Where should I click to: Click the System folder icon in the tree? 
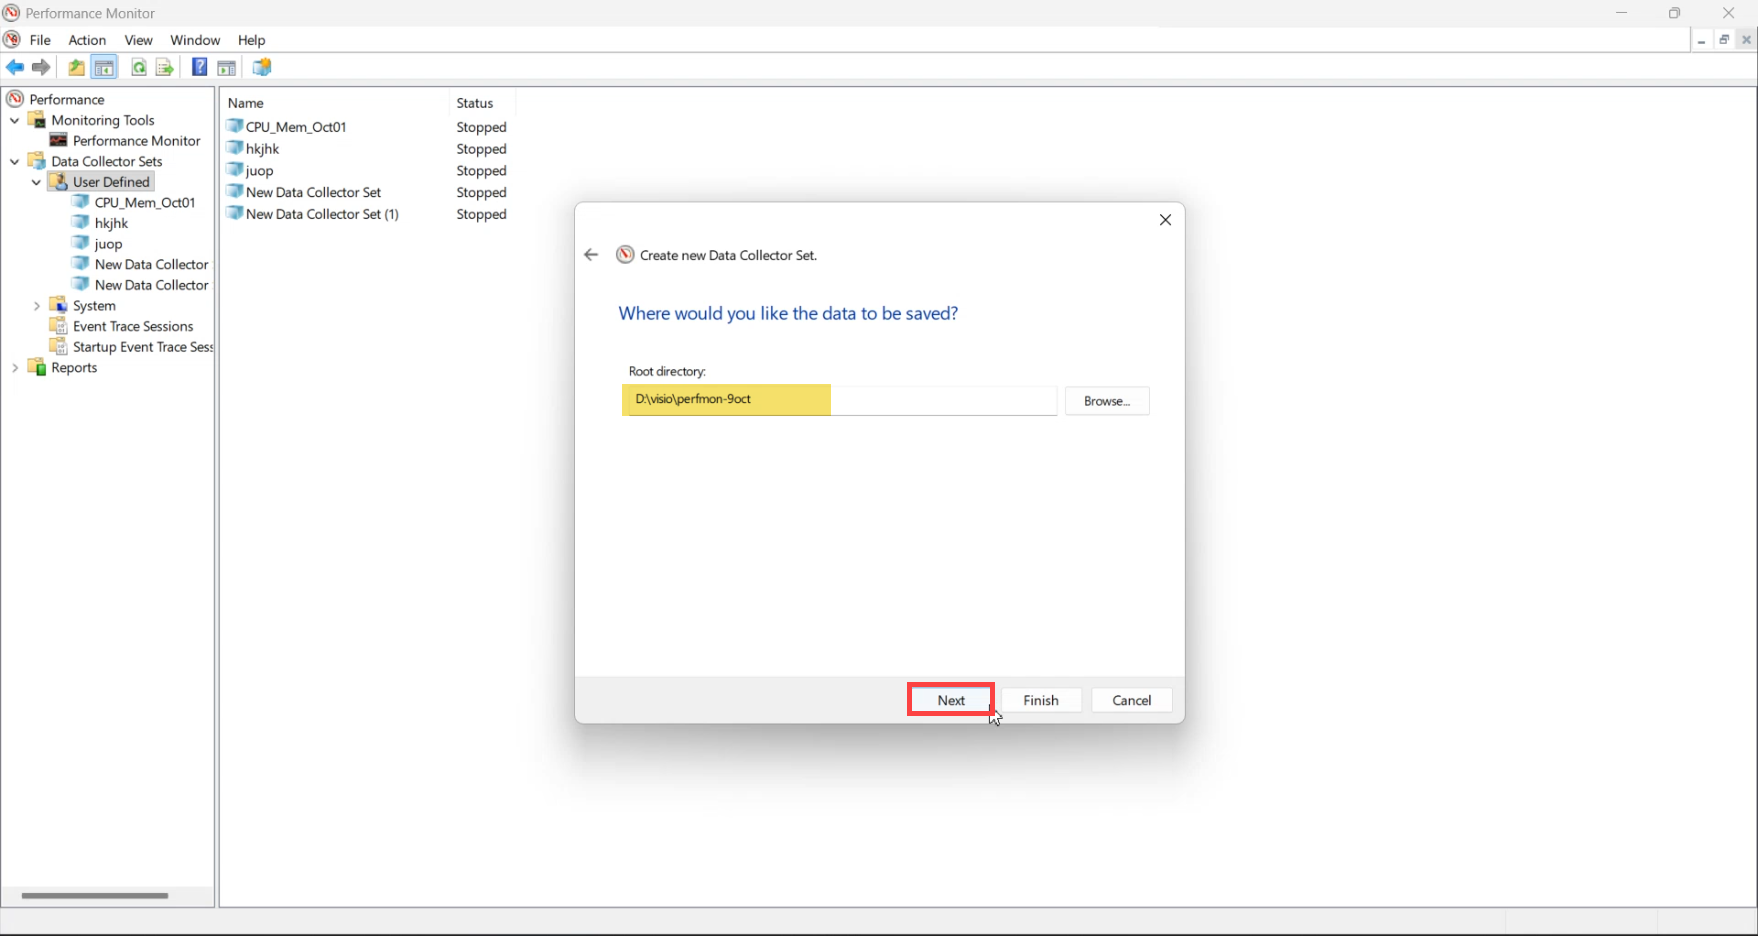coord(59,306)
